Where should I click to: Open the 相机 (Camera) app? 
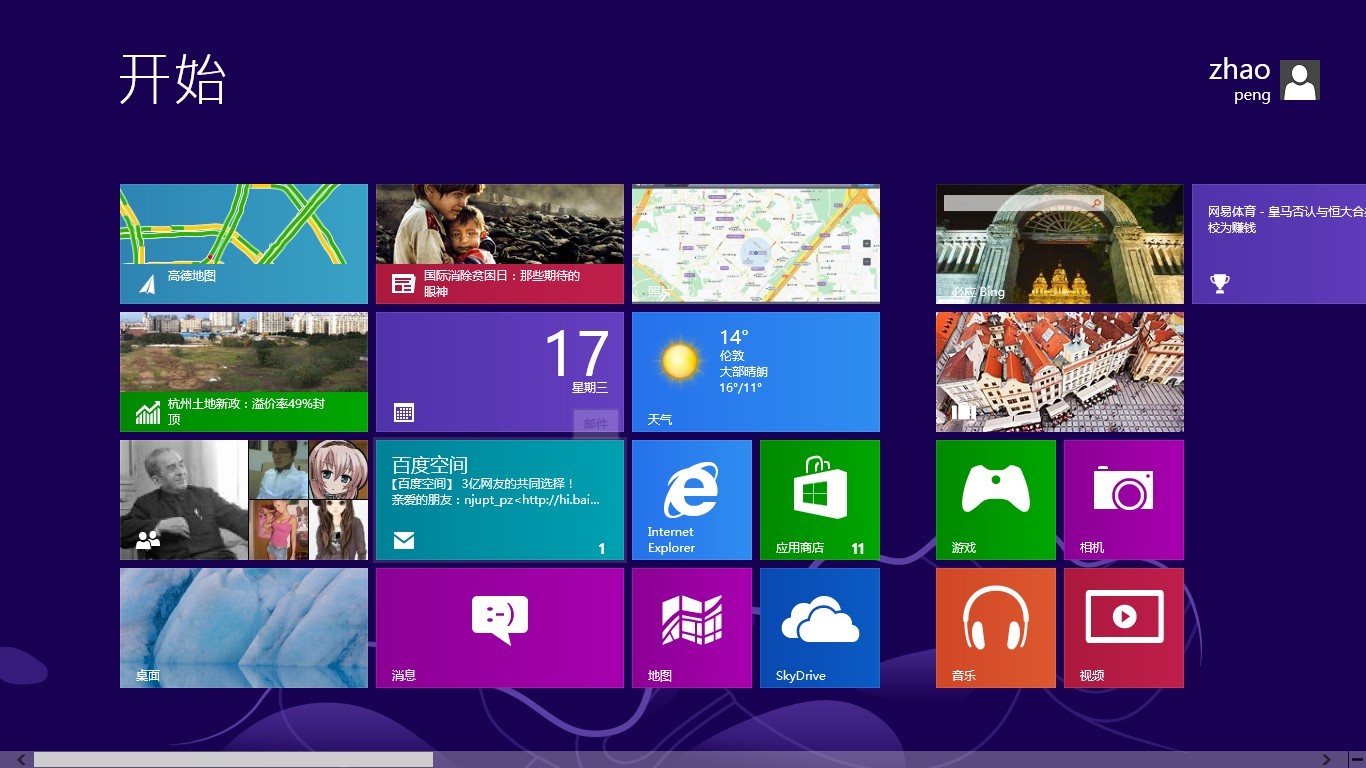(x=1123, y=499)
